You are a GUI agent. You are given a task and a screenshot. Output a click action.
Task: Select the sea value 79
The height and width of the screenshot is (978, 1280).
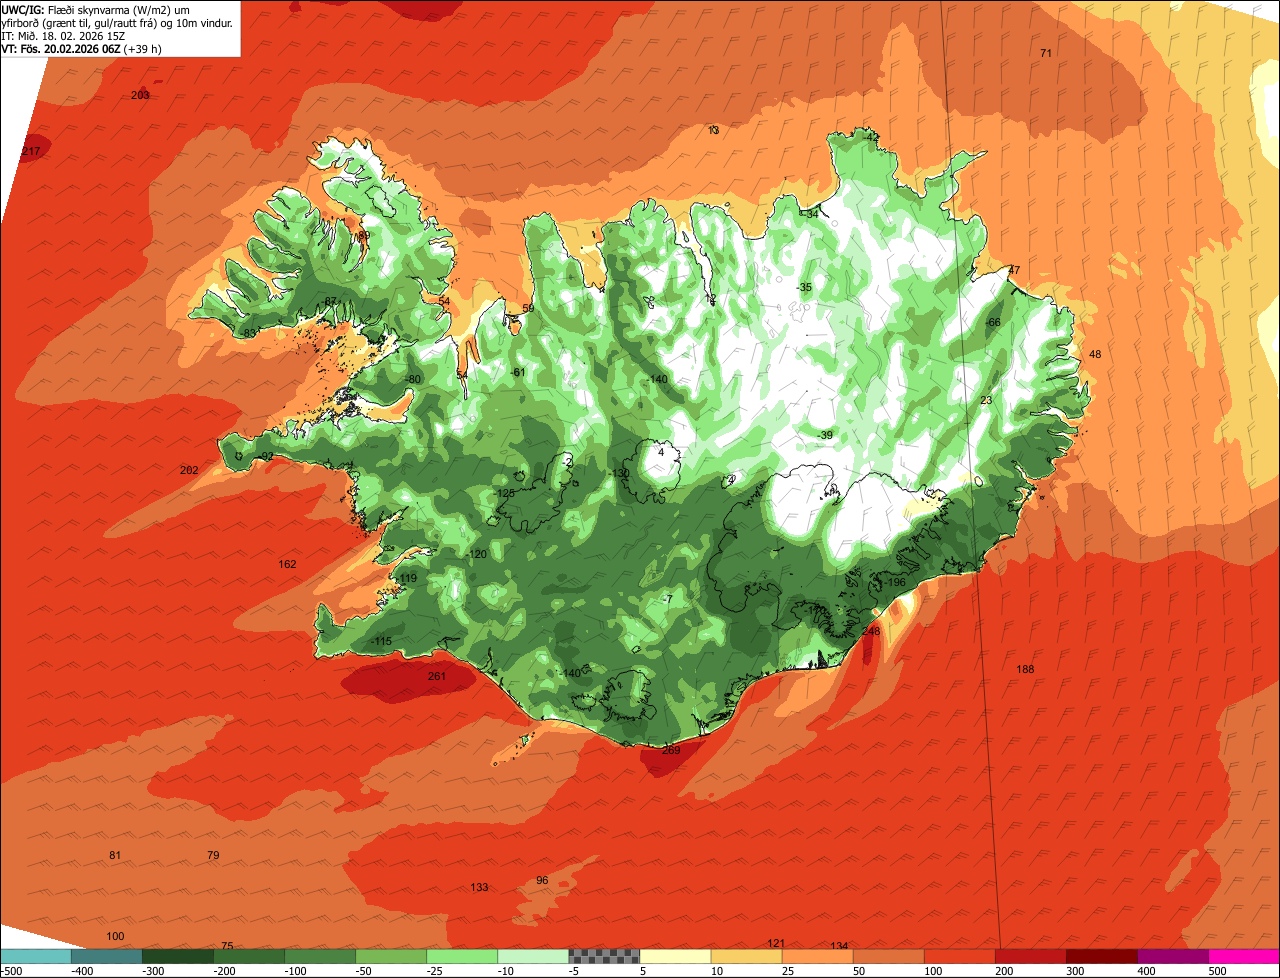(x=213, y=856)
